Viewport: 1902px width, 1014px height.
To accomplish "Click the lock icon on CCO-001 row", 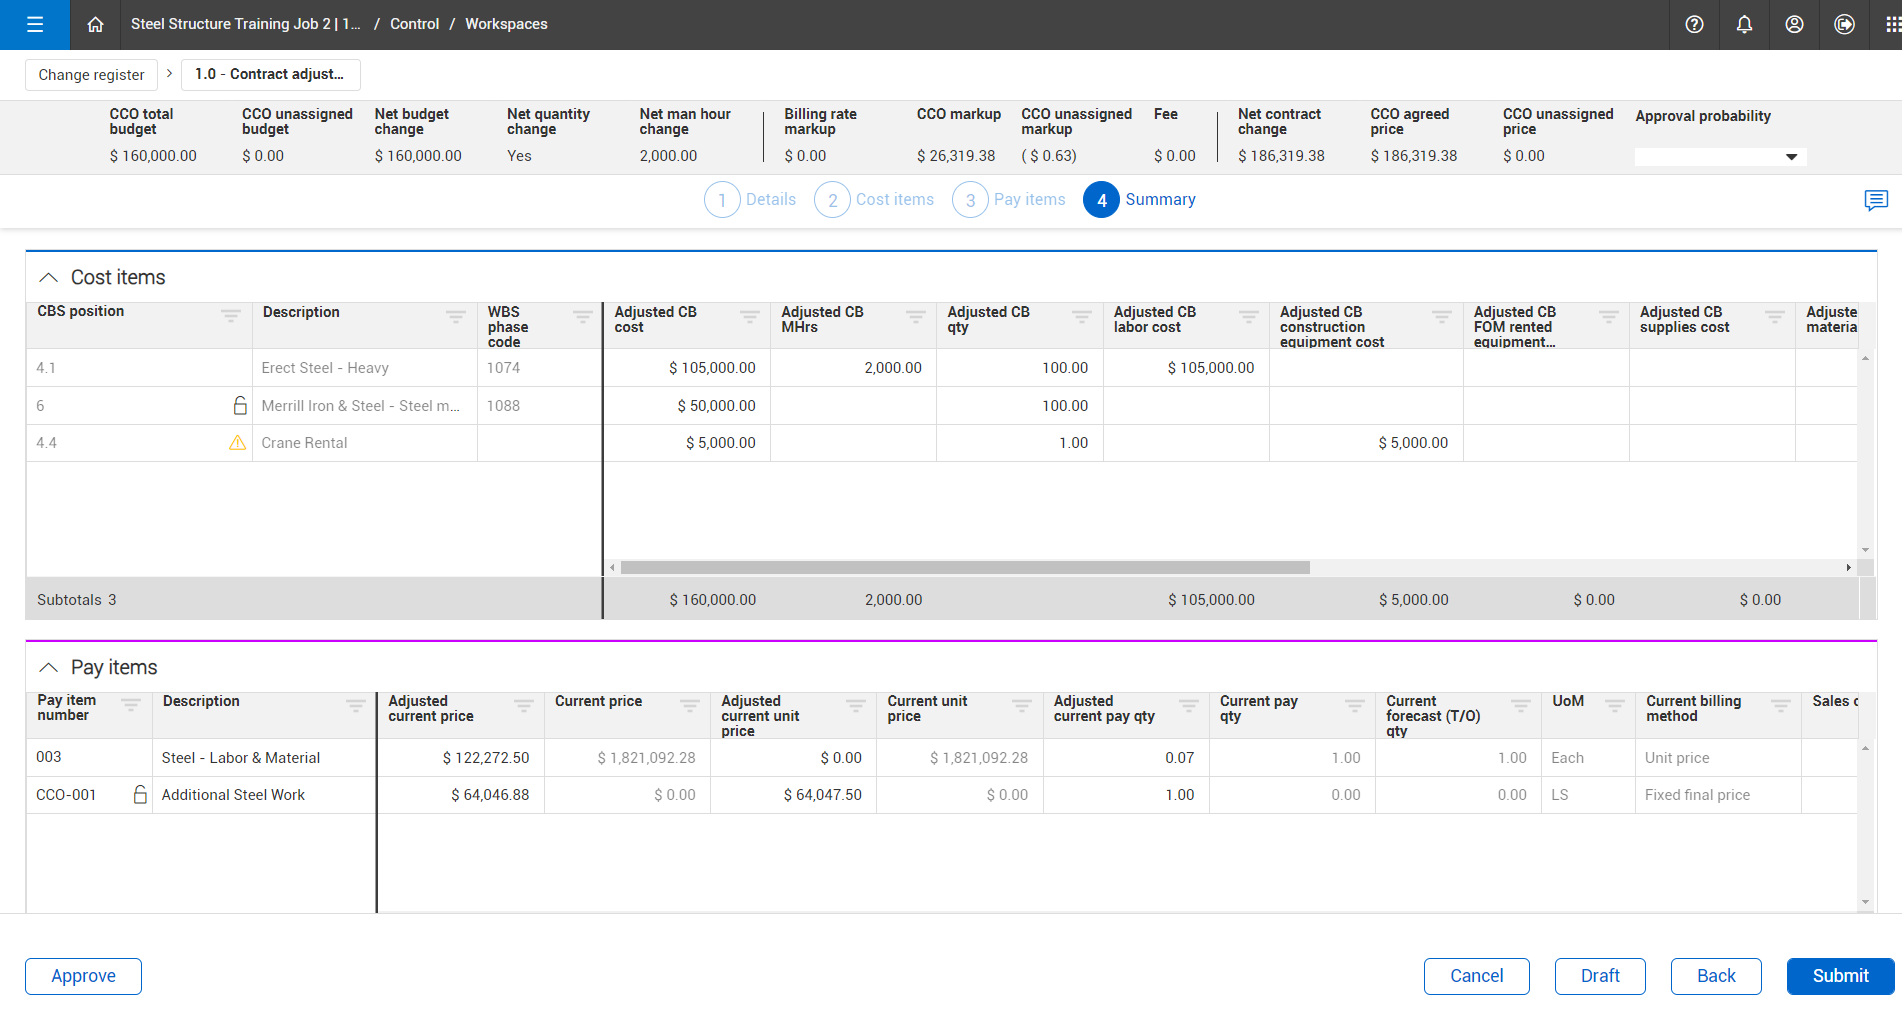I will tap(140, 795).
